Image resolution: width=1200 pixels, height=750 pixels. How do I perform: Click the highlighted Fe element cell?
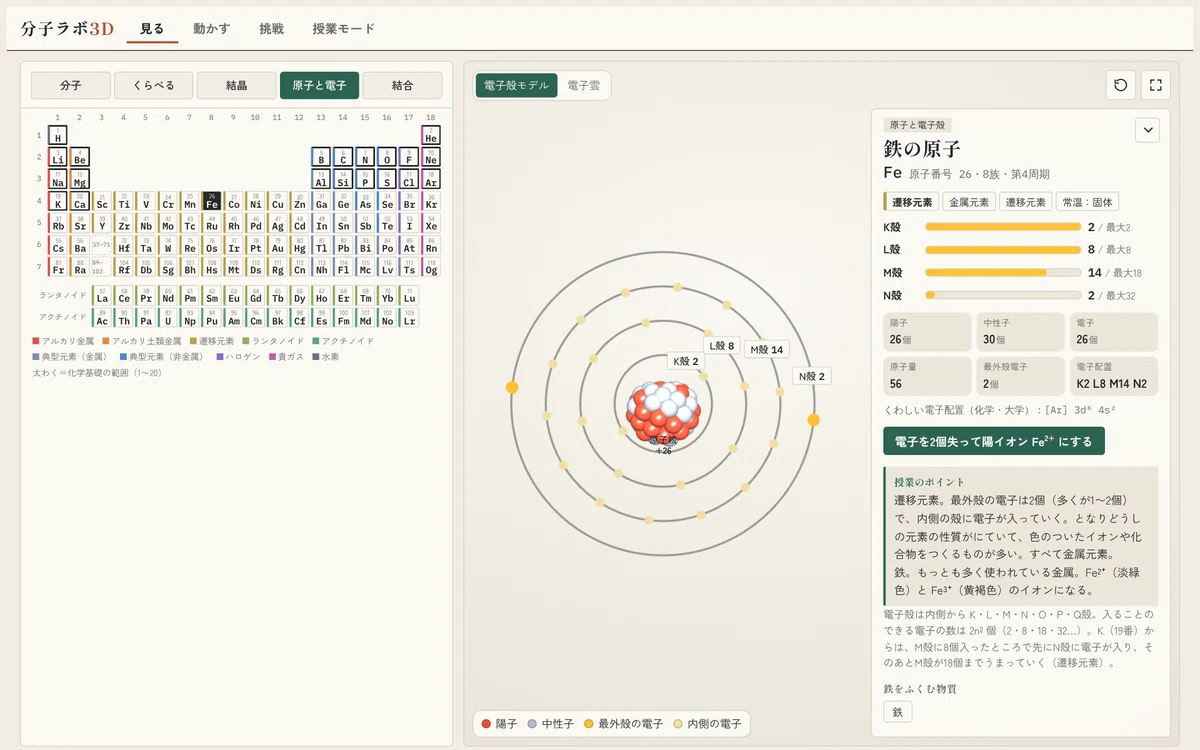point(211,202)
